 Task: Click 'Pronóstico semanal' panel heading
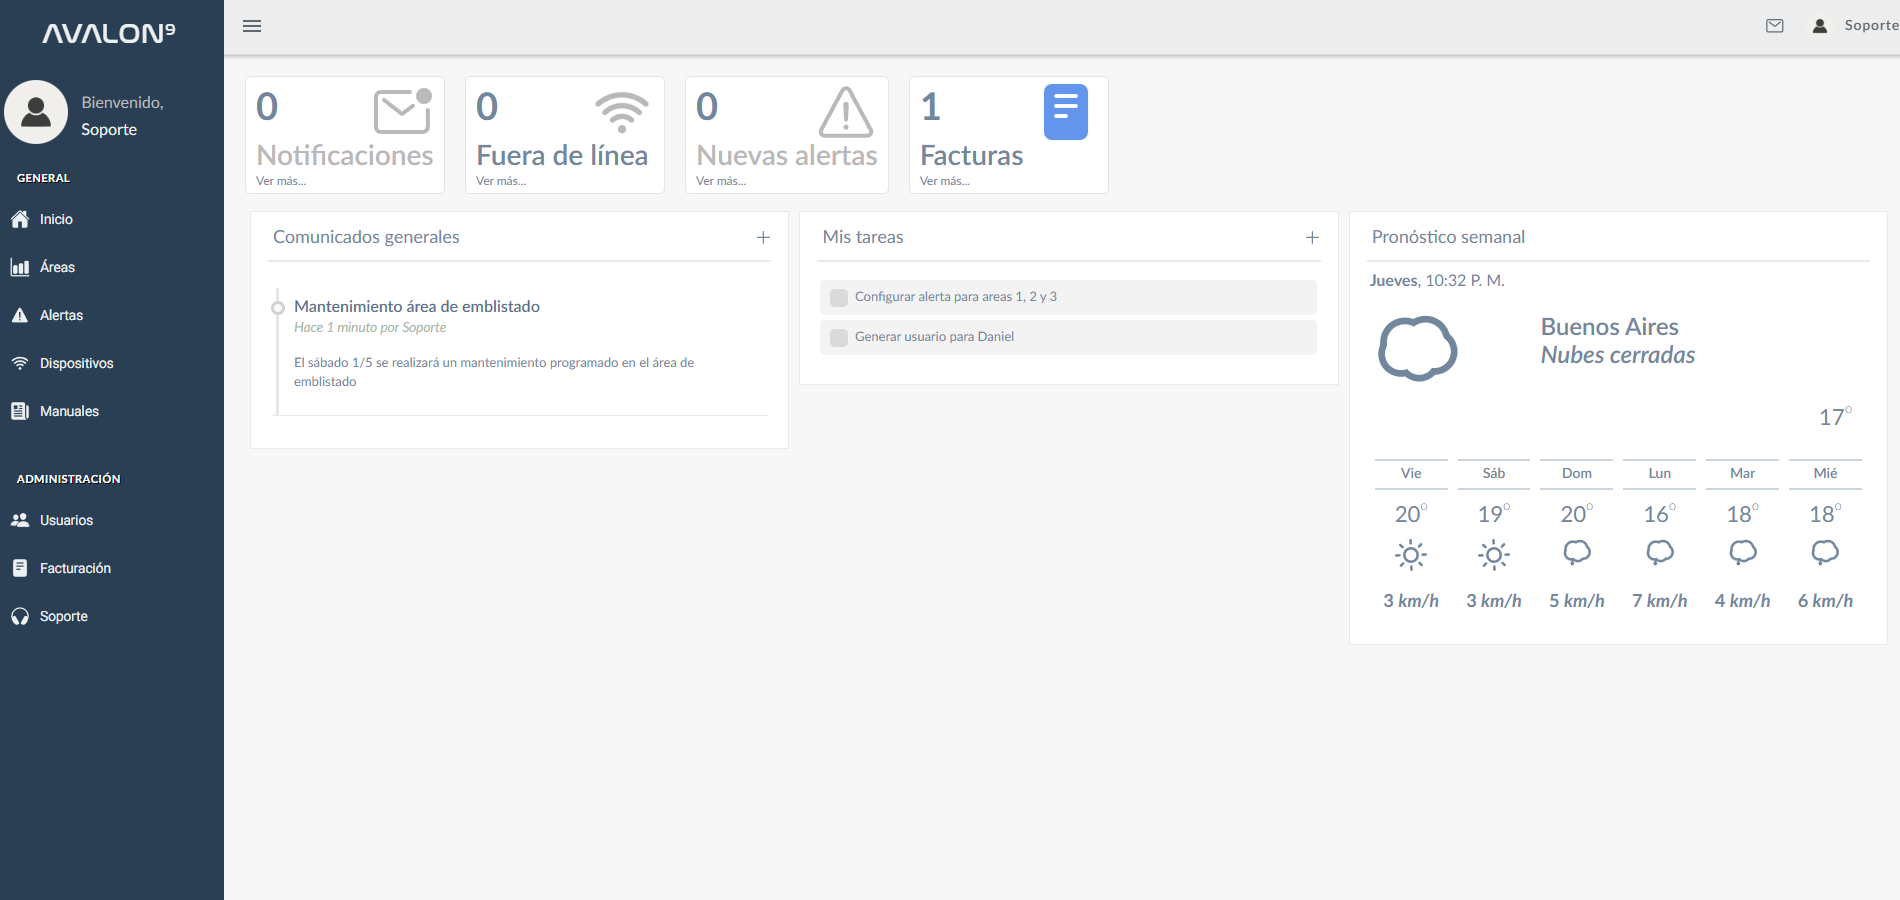click(x=1448, y=237)
